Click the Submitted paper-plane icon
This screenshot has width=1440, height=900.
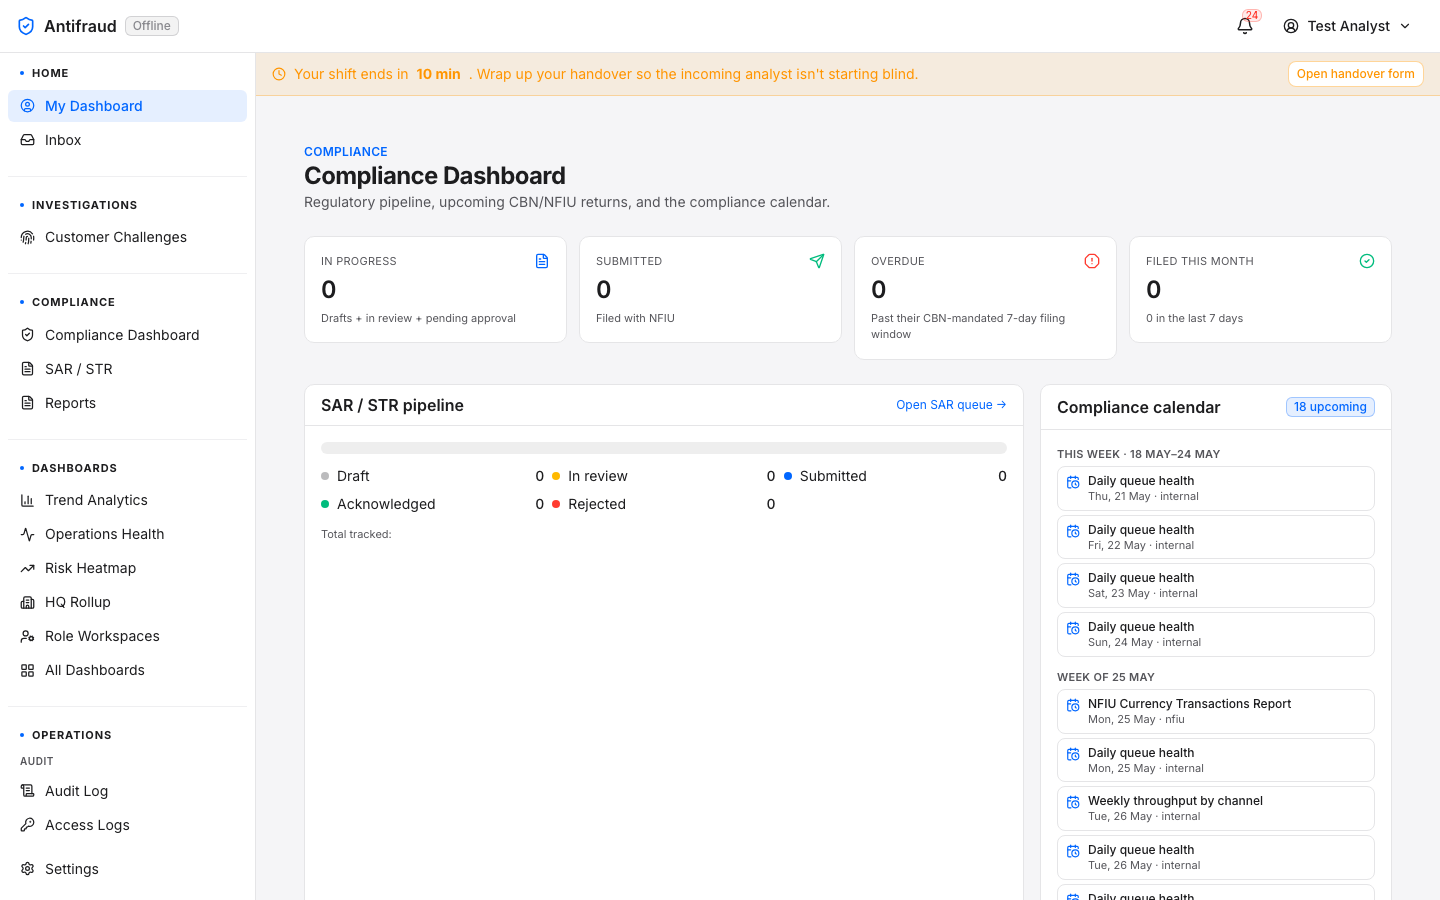817,261
